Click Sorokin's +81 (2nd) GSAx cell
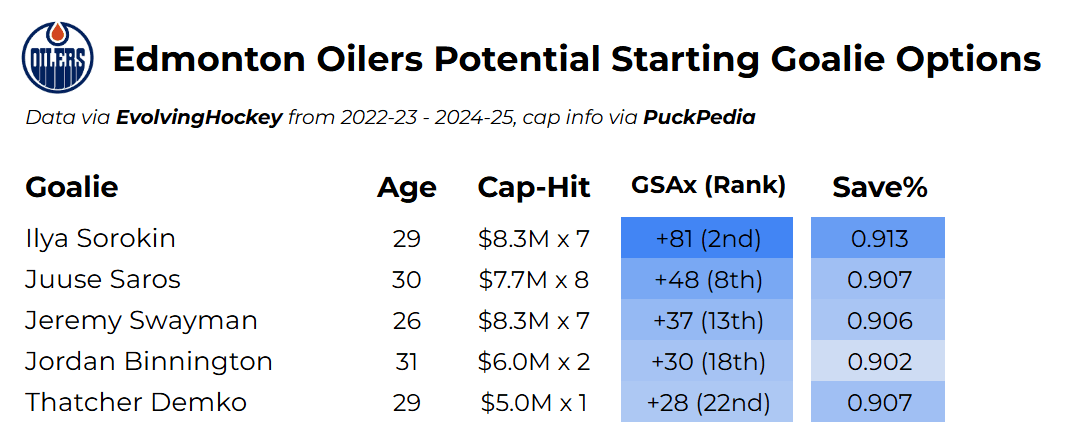Image resolution: width=1072 pixels, height=439 pixels. 707,239
